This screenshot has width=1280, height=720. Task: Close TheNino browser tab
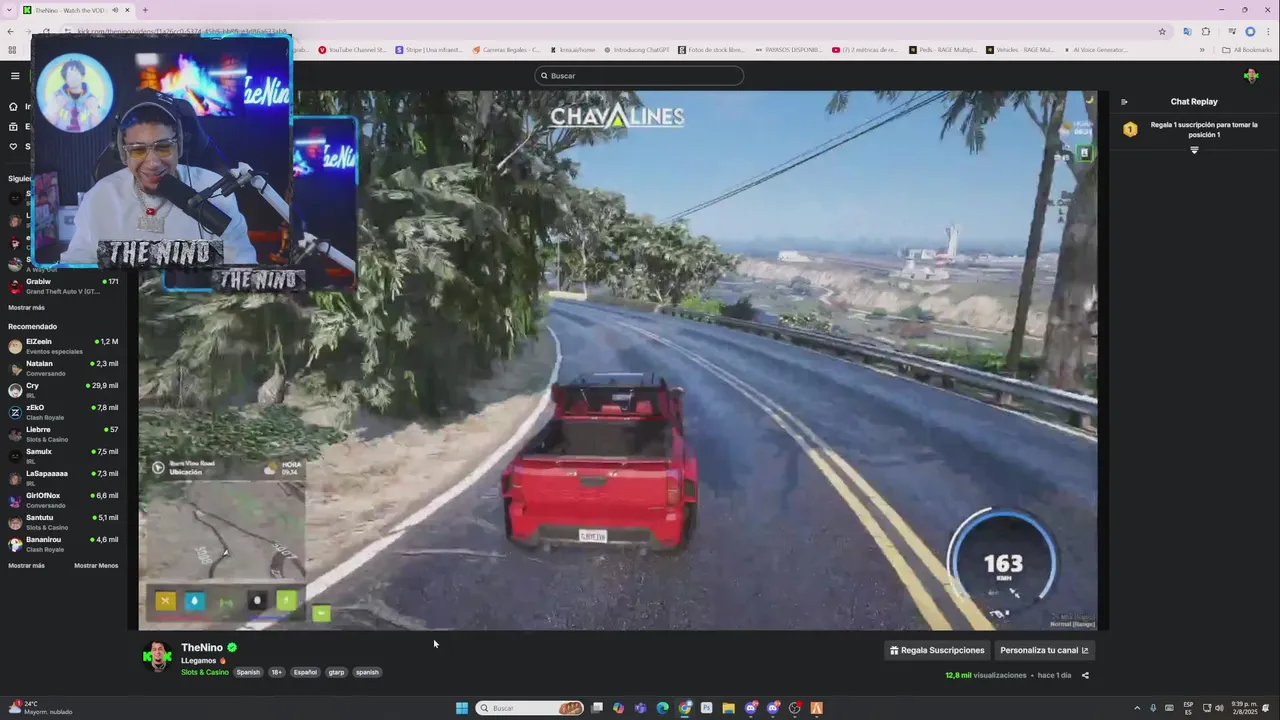click(127, 10)
